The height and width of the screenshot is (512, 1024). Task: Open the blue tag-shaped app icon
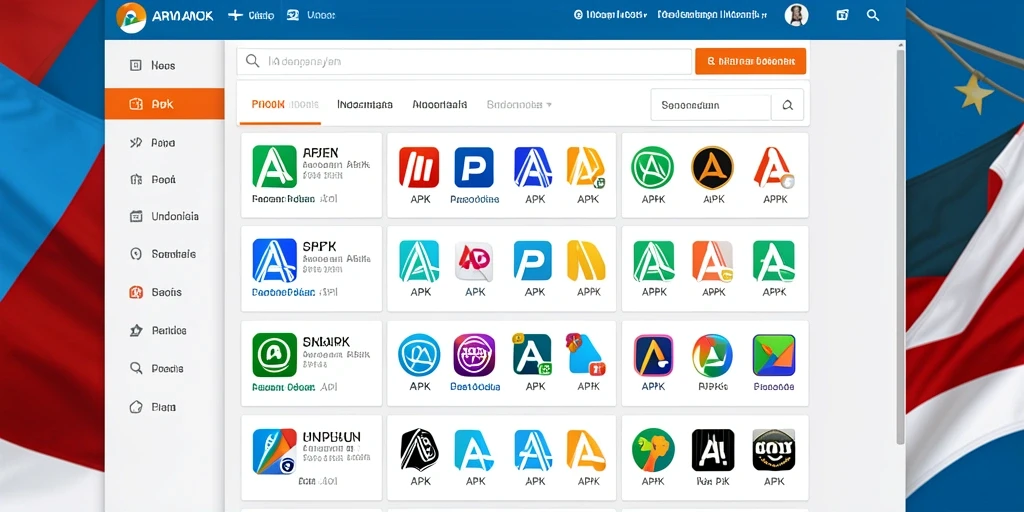coord(586,355)
